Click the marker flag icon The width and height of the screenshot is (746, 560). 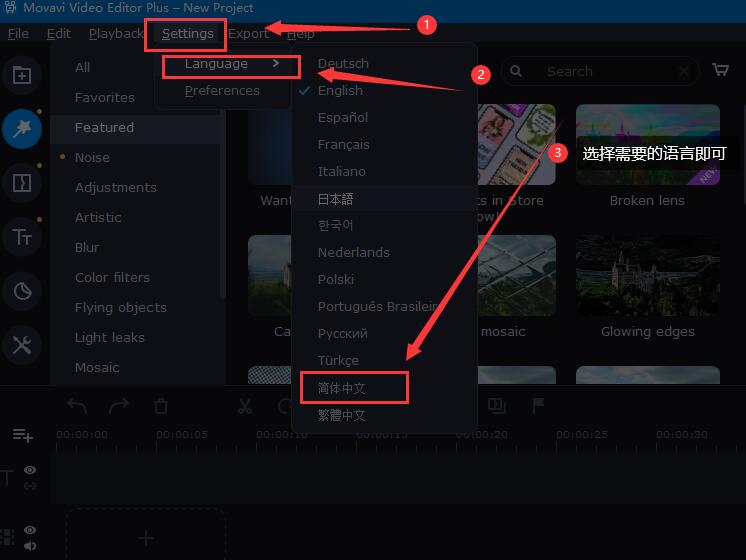pyautogui.click(x=538, y=406)
